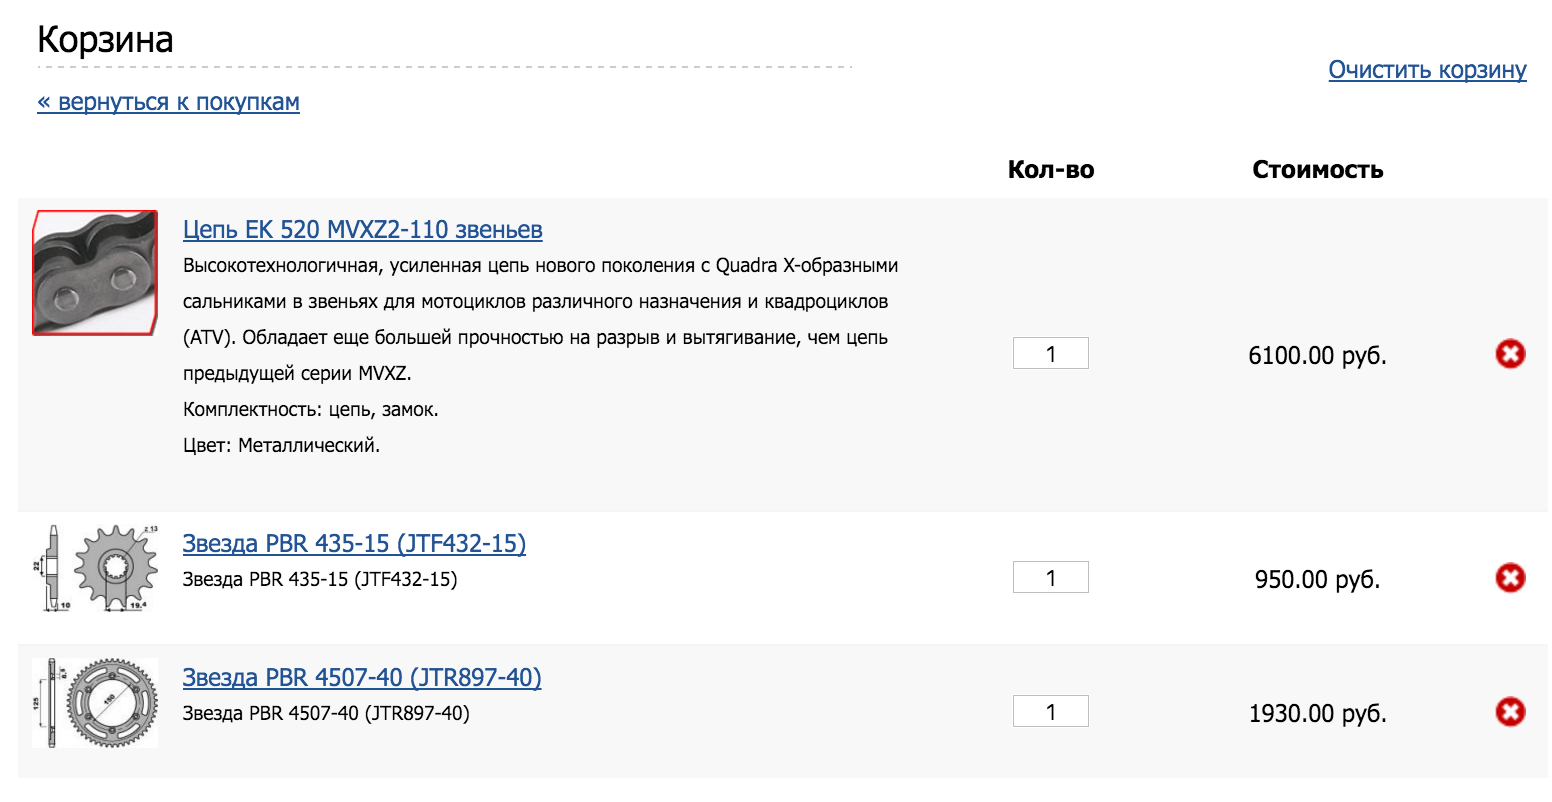Viewport: 1552px width, 802px height.
Task: Focus the quantity box for PBR 435-15
Action: tap(1051, 578)
